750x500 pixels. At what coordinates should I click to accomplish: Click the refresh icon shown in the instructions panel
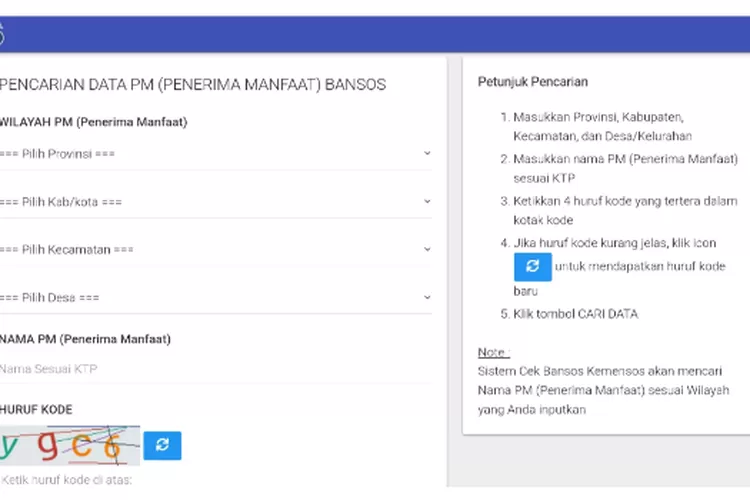[x=533, y=267]
